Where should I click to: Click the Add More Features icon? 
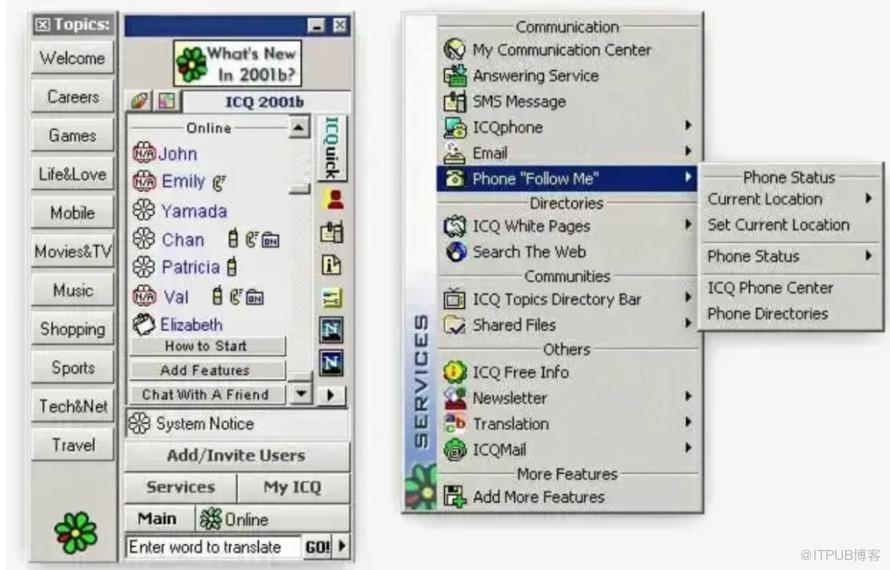[455, 496]
